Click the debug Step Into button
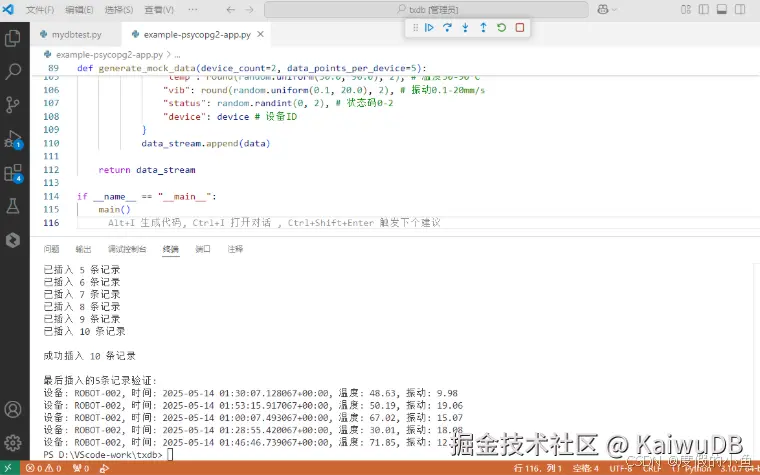 [x=465, y=28]
